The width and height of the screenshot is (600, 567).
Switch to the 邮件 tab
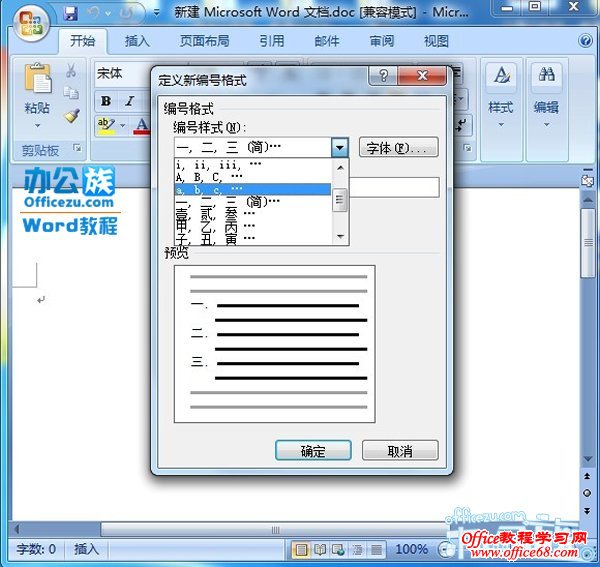(327, 41)
